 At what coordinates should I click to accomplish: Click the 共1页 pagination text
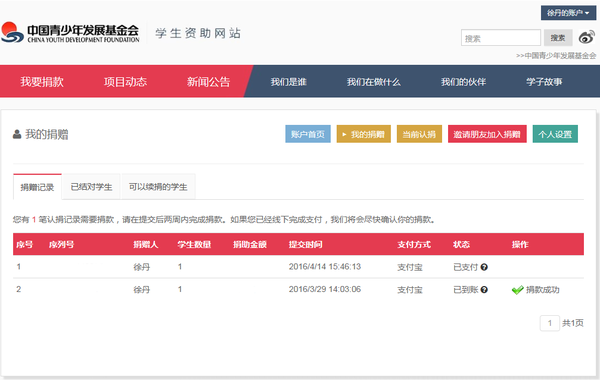pyautogui.click(x=572, y=323)
